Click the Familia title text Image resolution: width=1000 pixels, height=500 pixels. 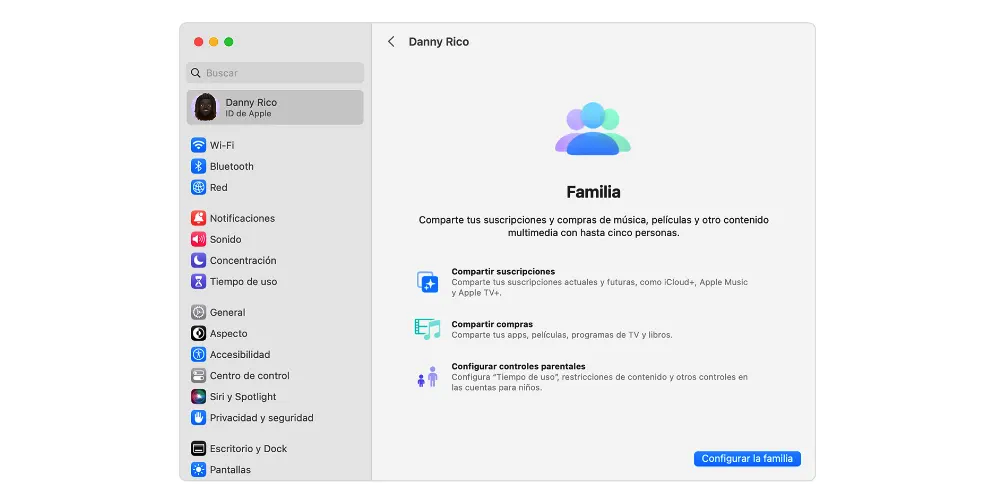point(593,192)
